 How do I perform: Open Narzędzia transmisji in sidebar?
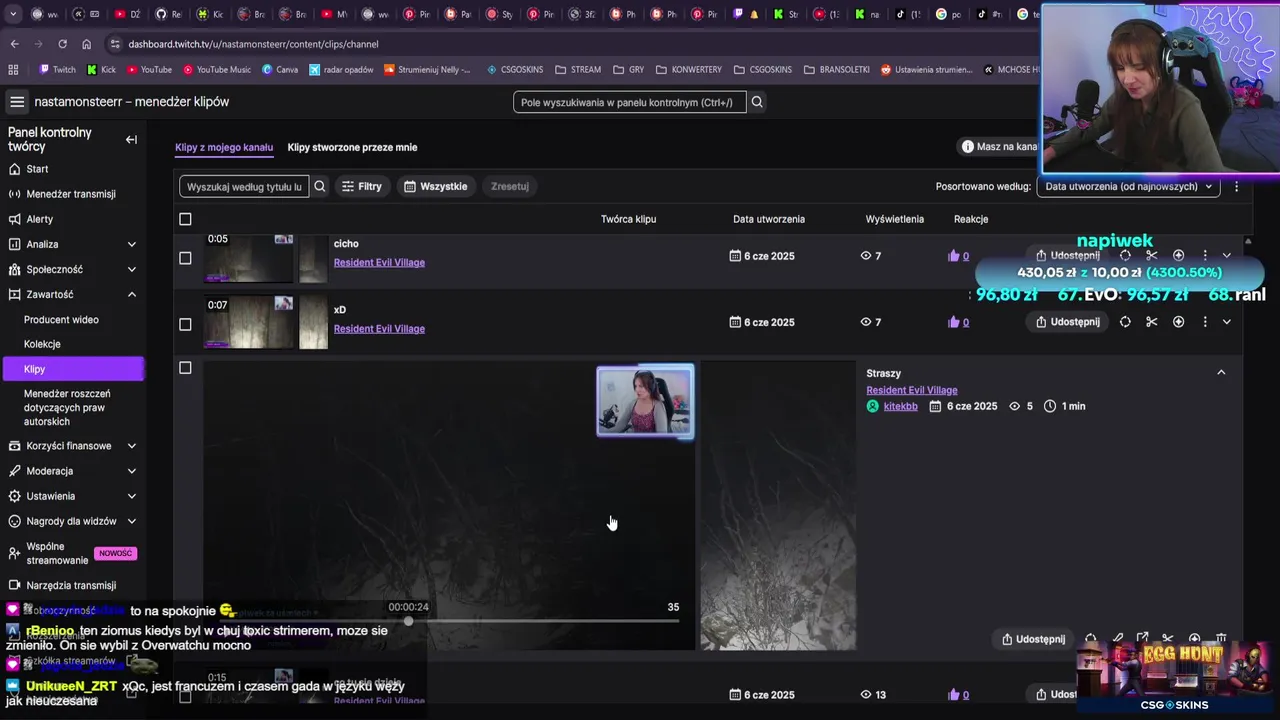72,585
